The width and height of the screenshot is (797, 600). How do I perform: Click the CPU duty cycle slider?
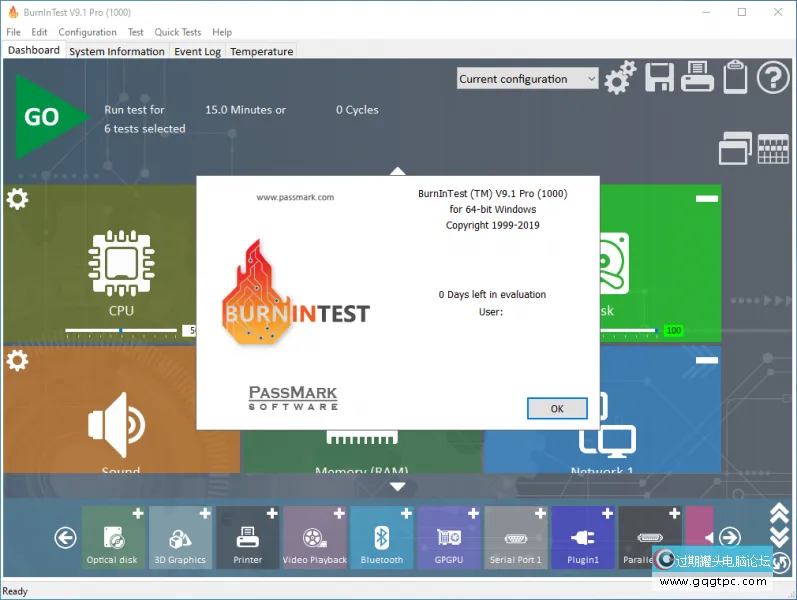121,331
